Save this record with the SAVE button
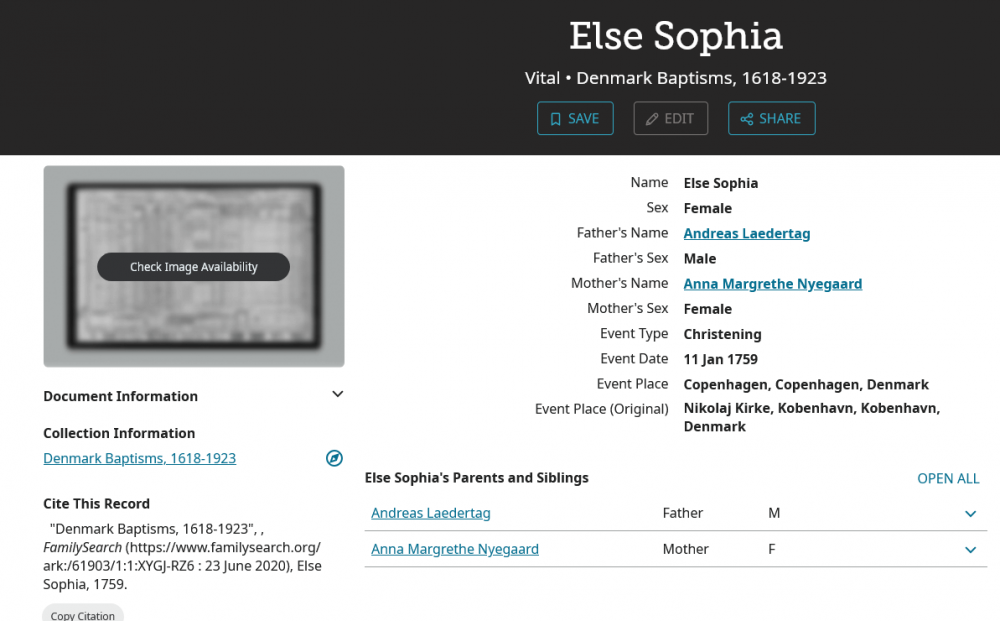The height and width of the screenshot is (621, 1000). coord(575,118)
